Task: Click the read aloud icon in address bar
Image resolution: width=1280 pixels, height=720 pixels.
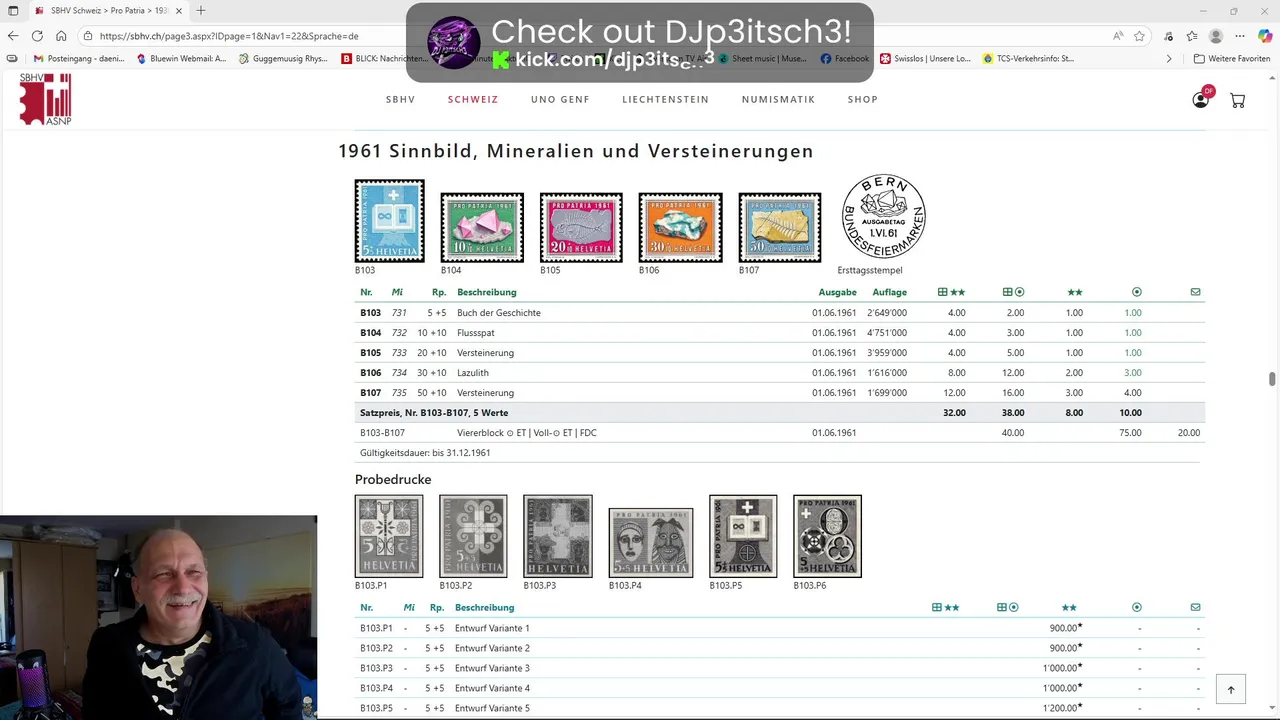Action: 1117,36
